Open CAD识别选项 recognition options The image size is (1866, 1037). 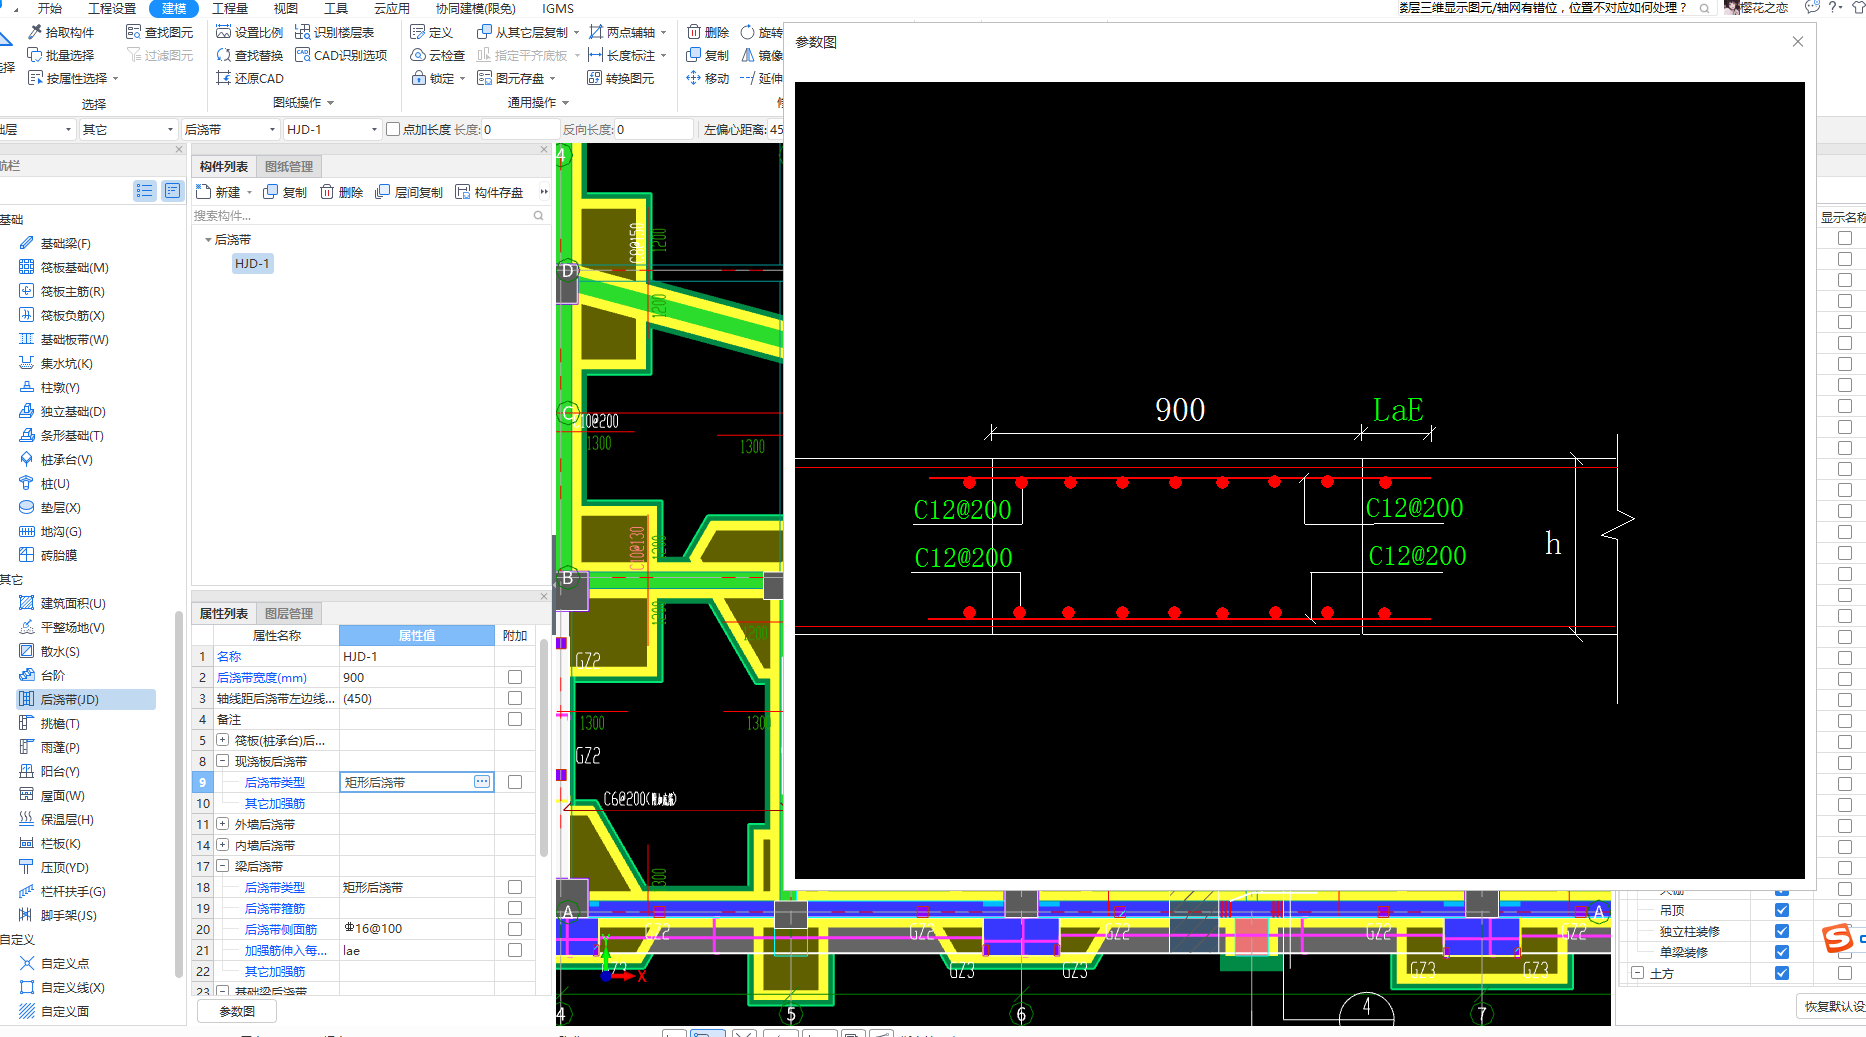(341, 55)
